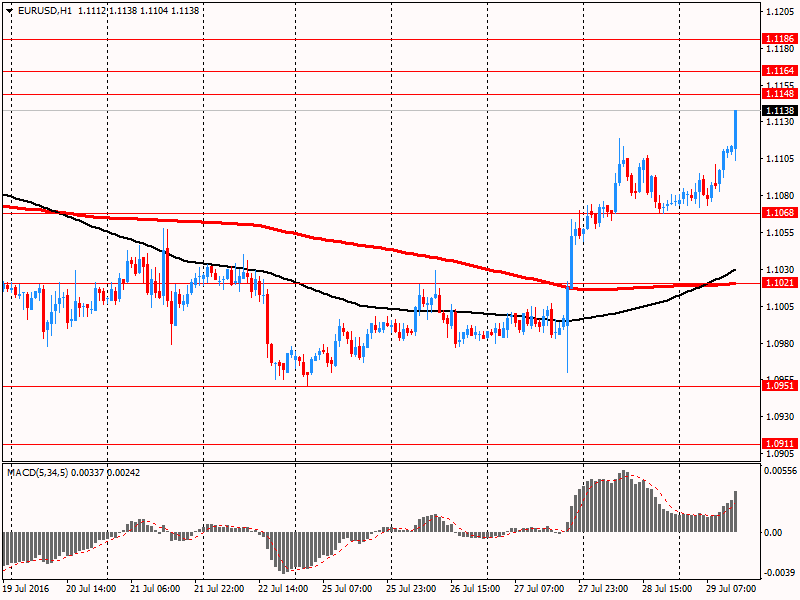The width and height of the screenshot is (800, 600).
Task: Click the MACD(5,34,5) indicator label
Action: (x=37, y=473)
